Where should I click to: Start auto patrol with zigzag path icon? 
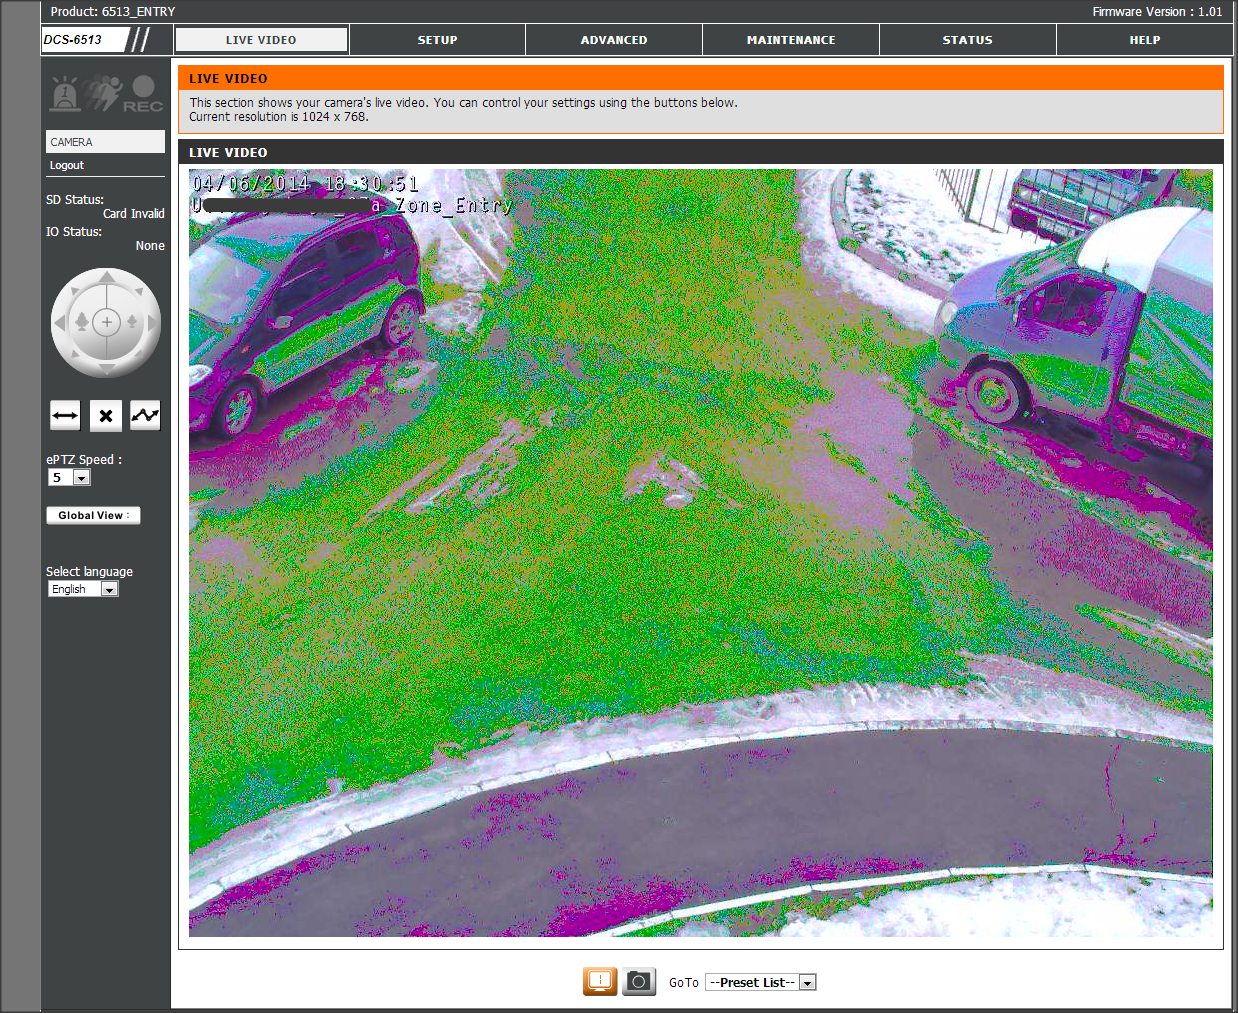145,415
